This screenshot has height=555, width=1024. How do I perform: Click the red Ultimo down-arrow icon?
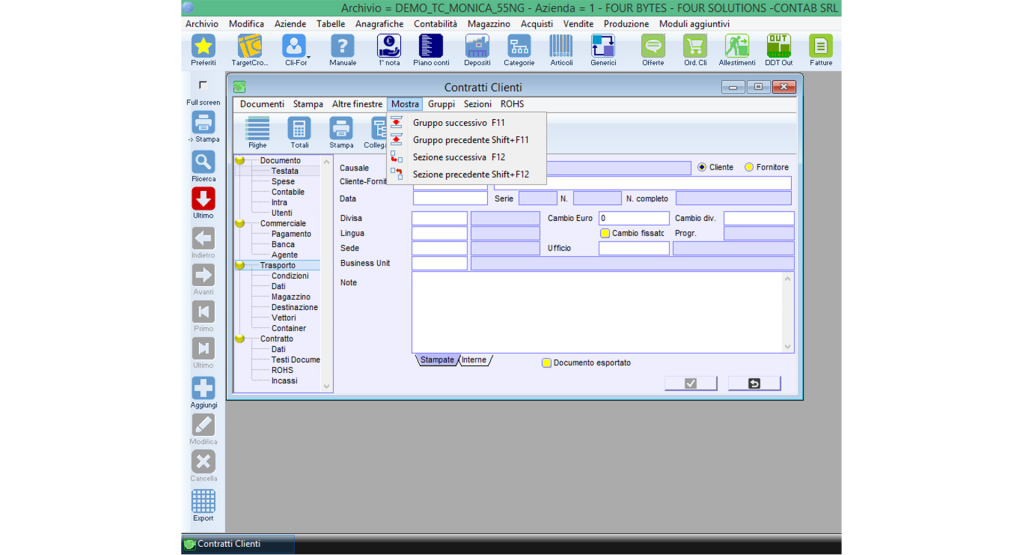(203, 199)
